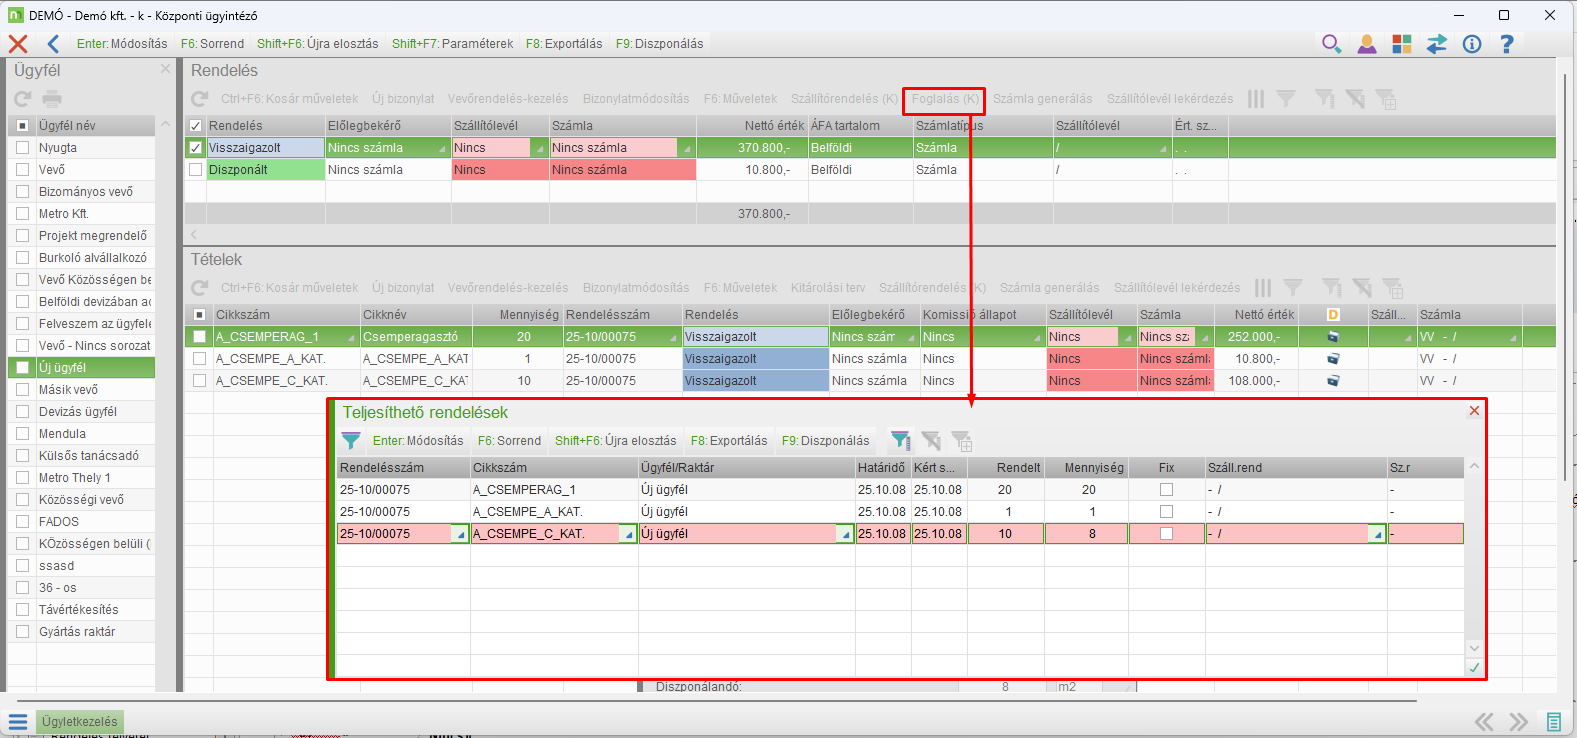1577x738 pixels.
Task: Click F9: Diszponálás in the top toolbar
Action: click(x=659, y=44)
